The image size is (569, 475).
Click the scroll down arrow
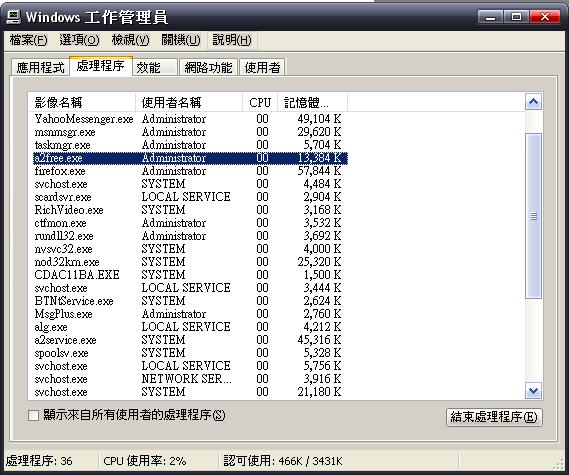(533, 391)
